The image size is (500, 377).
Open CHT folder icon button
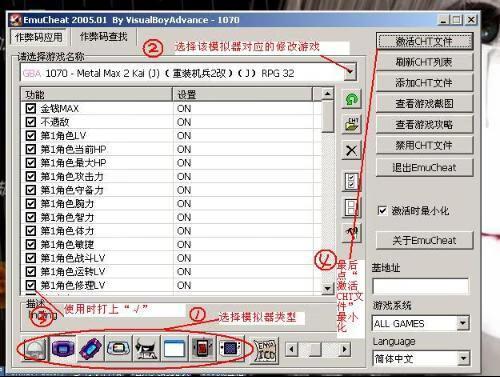(351, 124)
